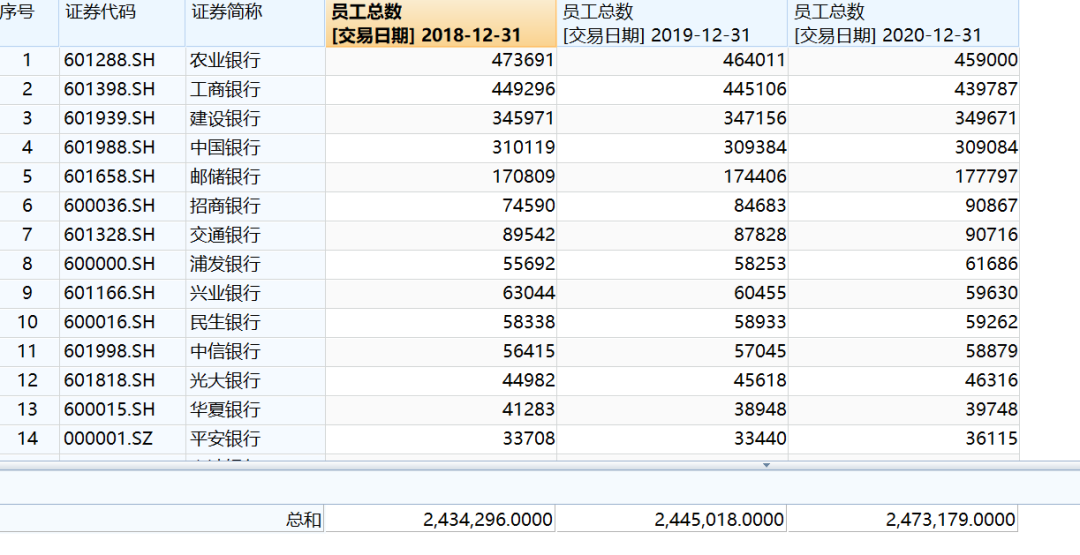The height and width of the screenshot is (555, 1080).
Task: Collapse panel using the small splitter arrow
Action: [x=767, y=465]
